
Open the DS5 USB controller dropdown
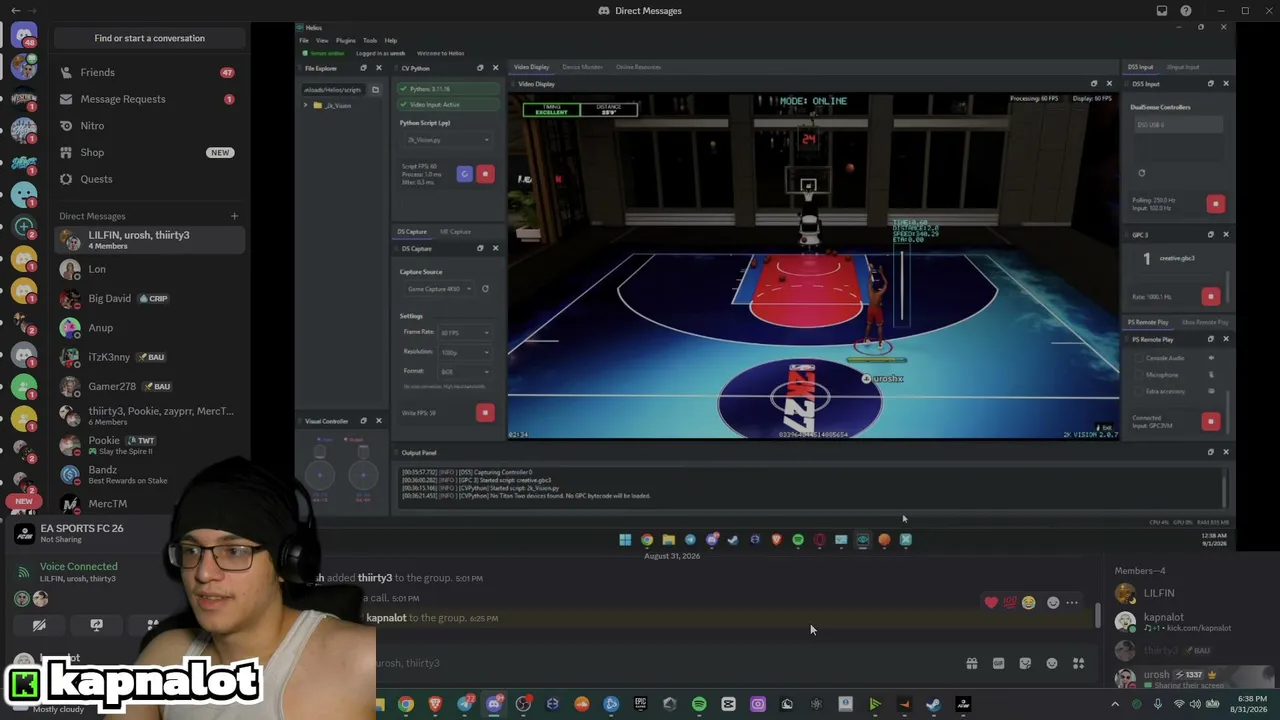(1178, 125)
